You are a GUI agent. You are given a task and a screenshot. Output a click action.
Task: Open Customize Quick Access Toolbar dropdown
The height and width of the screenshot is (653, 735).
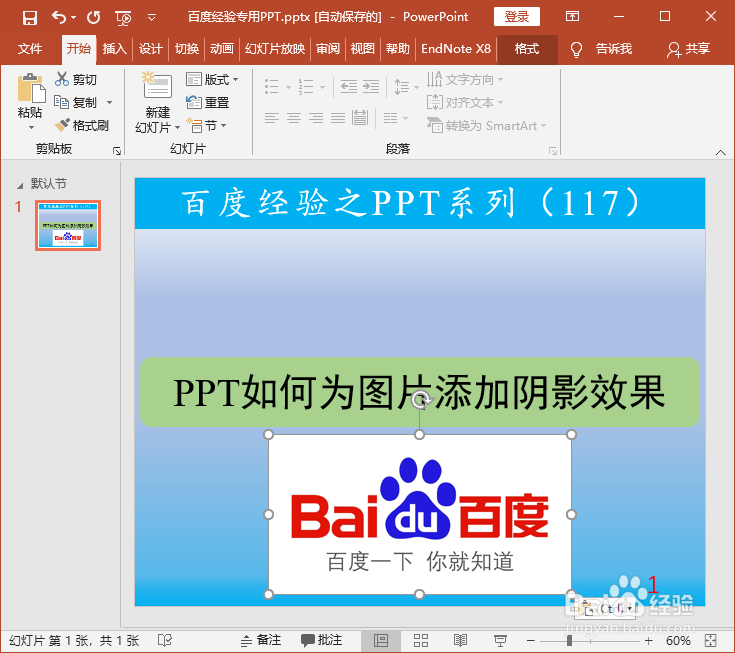[151, 18]
